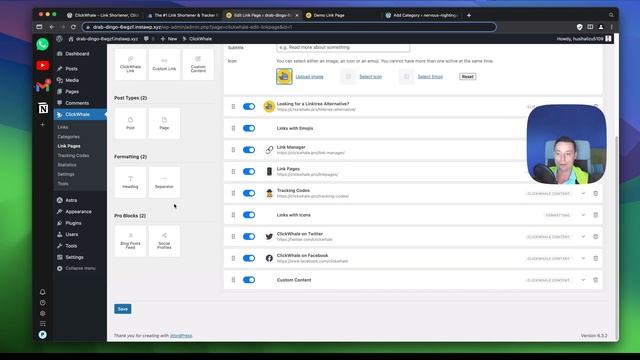Delete the ClickWhale on Facebook row
Viewport: 640px width, 360px height.
(596, 258)
